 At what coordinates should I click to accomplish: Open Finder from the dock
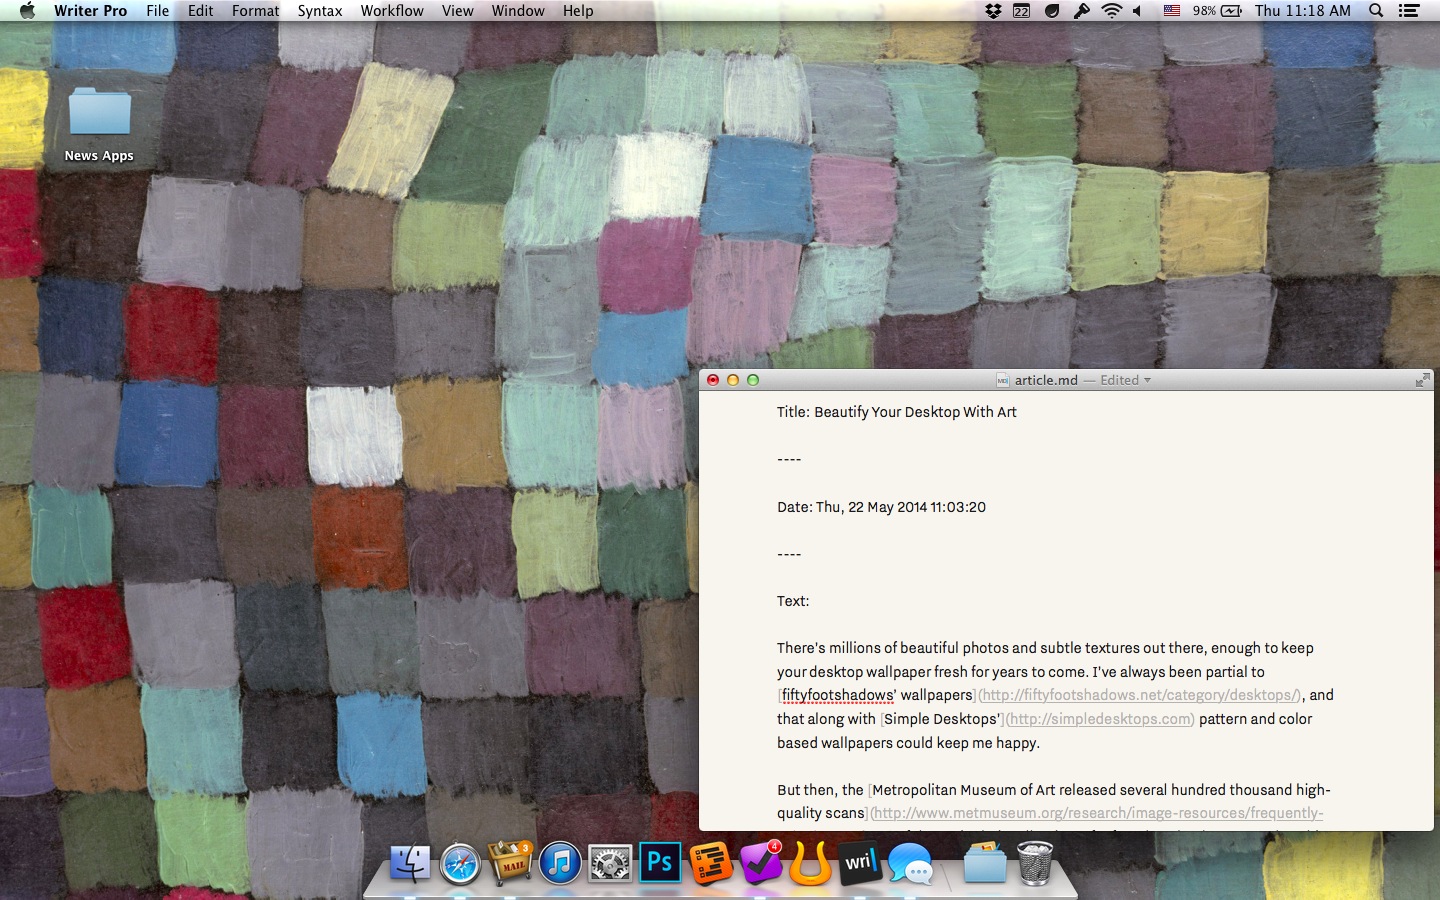(x=410, y=862)
